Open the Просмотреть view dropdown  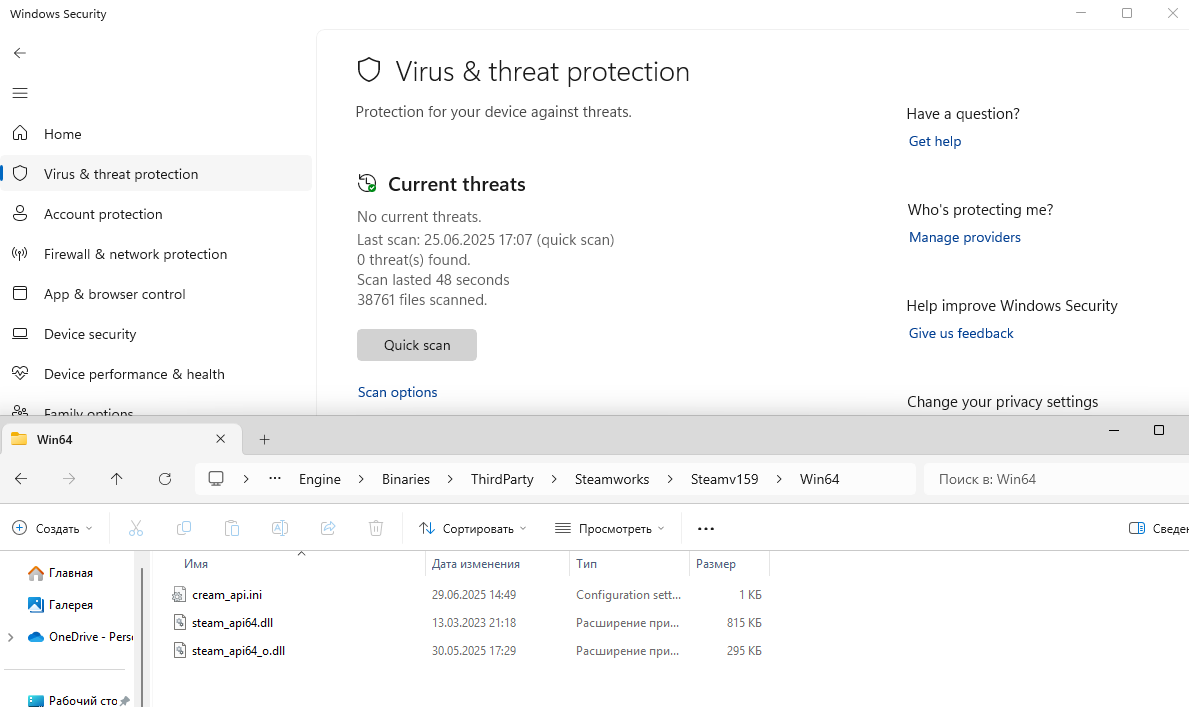(610, 529)
